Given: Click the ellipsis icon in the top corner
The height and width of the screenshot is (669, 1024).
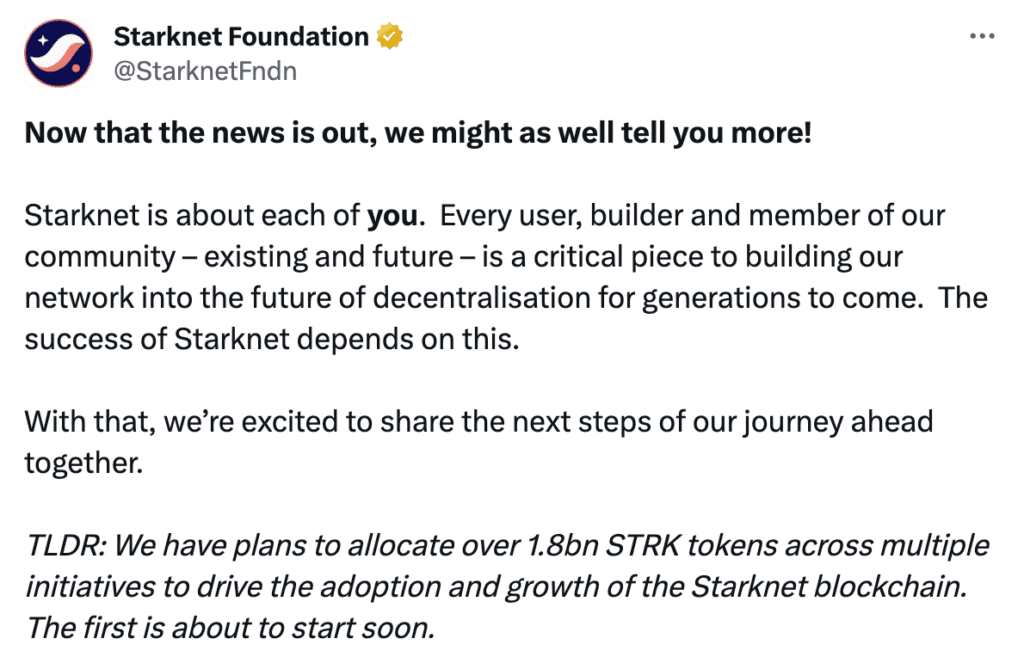Looking at the screenshot, I should pos(981,34).
